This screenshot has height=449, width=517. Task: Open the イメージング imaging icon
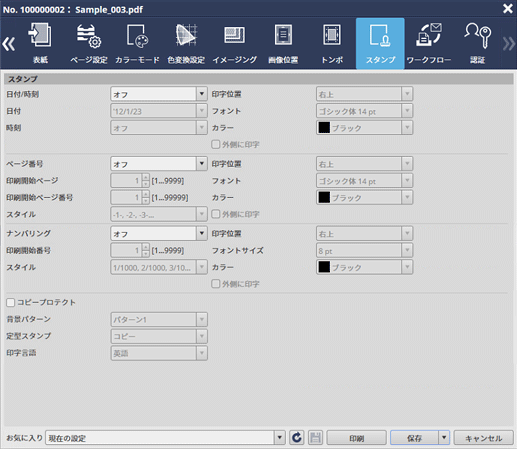(235, 43)
